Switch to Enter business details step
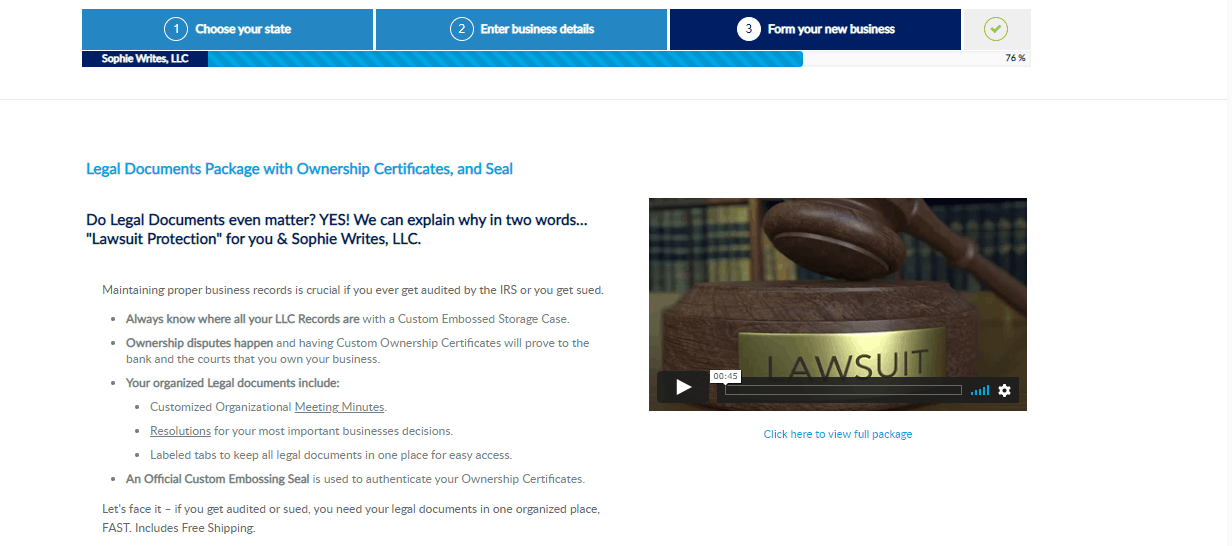Screen dimensions: 1232x546 click(x=536, y=30)
